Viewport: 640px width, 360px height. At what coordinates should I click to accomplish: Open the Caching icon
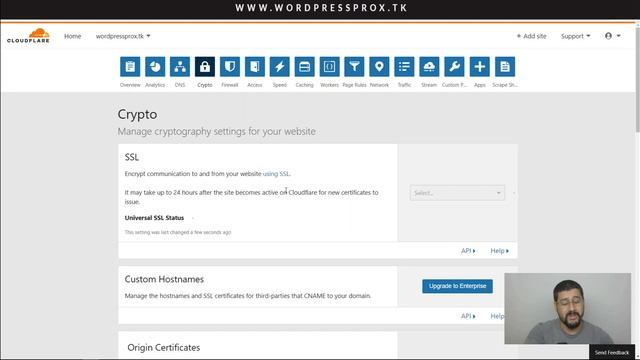coord(304,67)
